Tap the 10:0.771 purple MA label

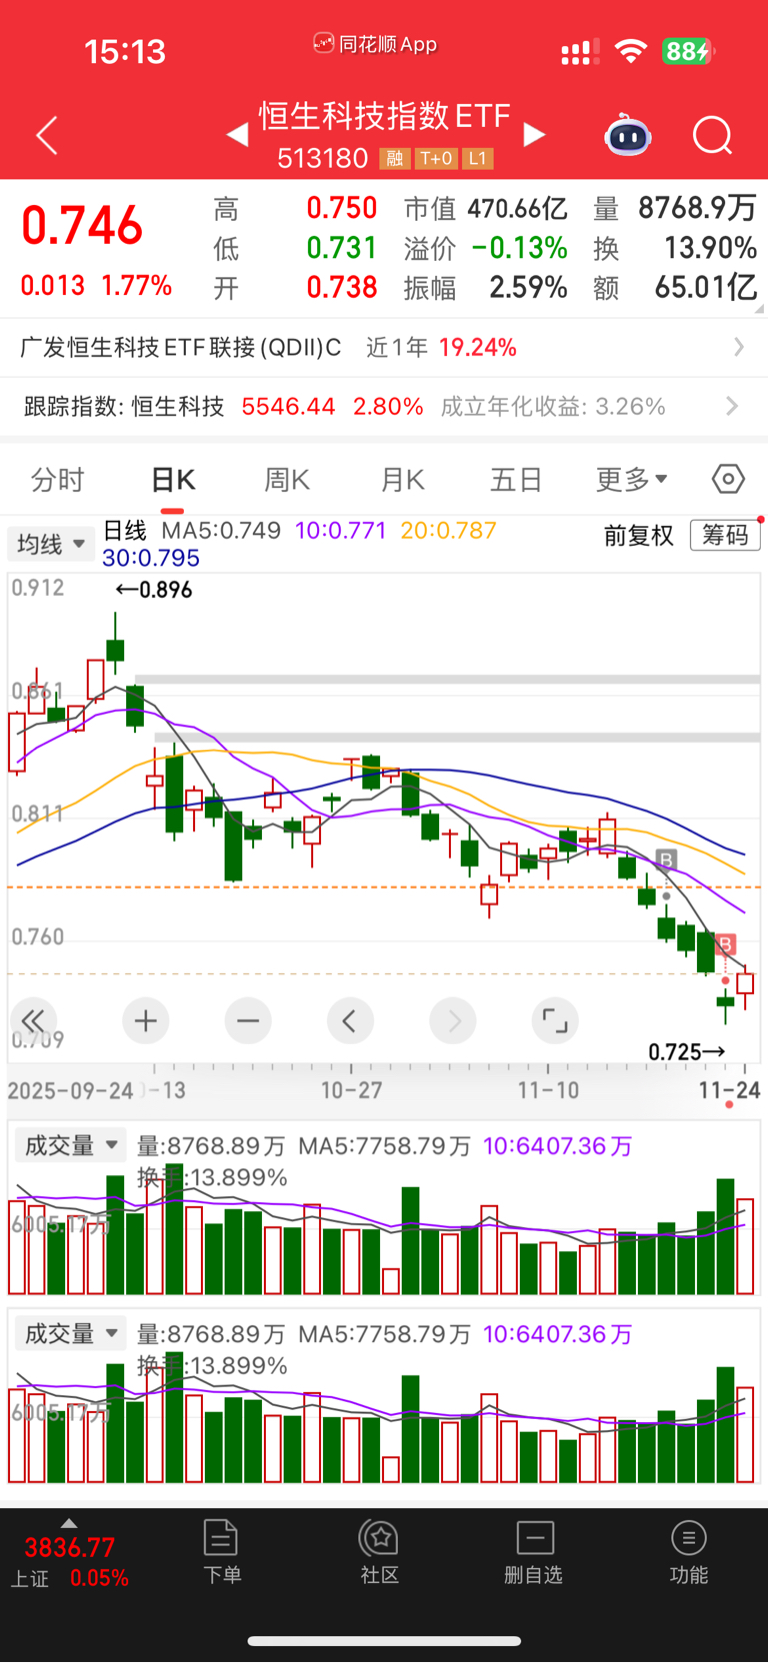coord(340,530)
